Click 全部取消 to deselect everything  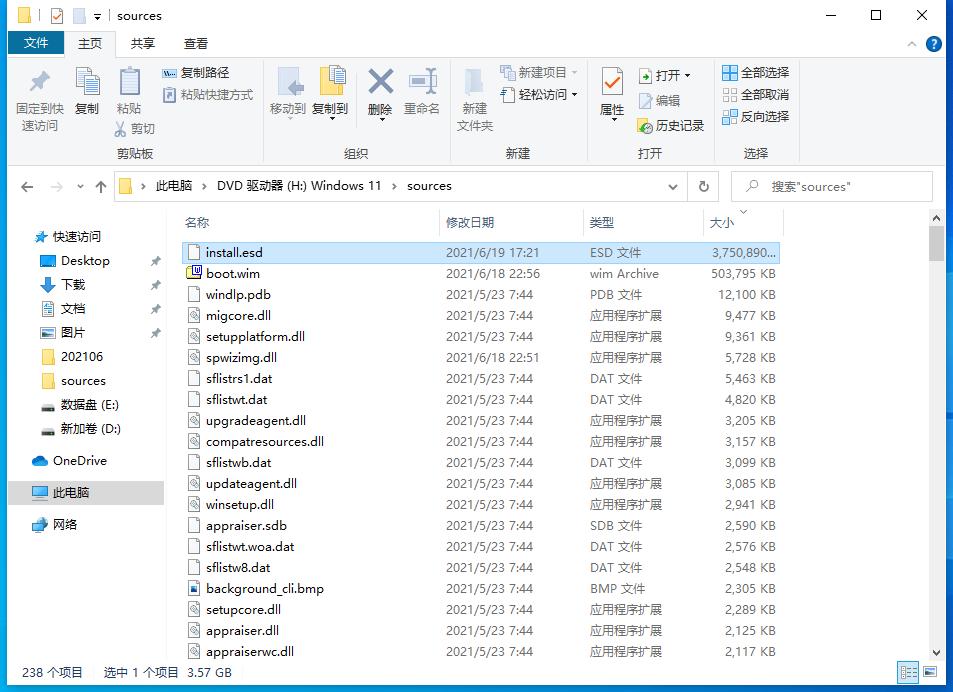(x=755, y=95)
